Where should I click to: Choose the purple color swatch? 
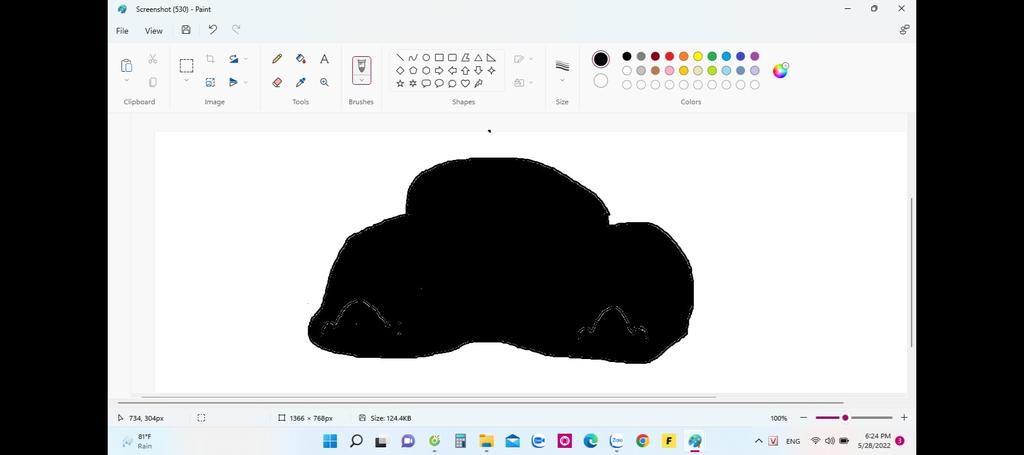[754, 56]
